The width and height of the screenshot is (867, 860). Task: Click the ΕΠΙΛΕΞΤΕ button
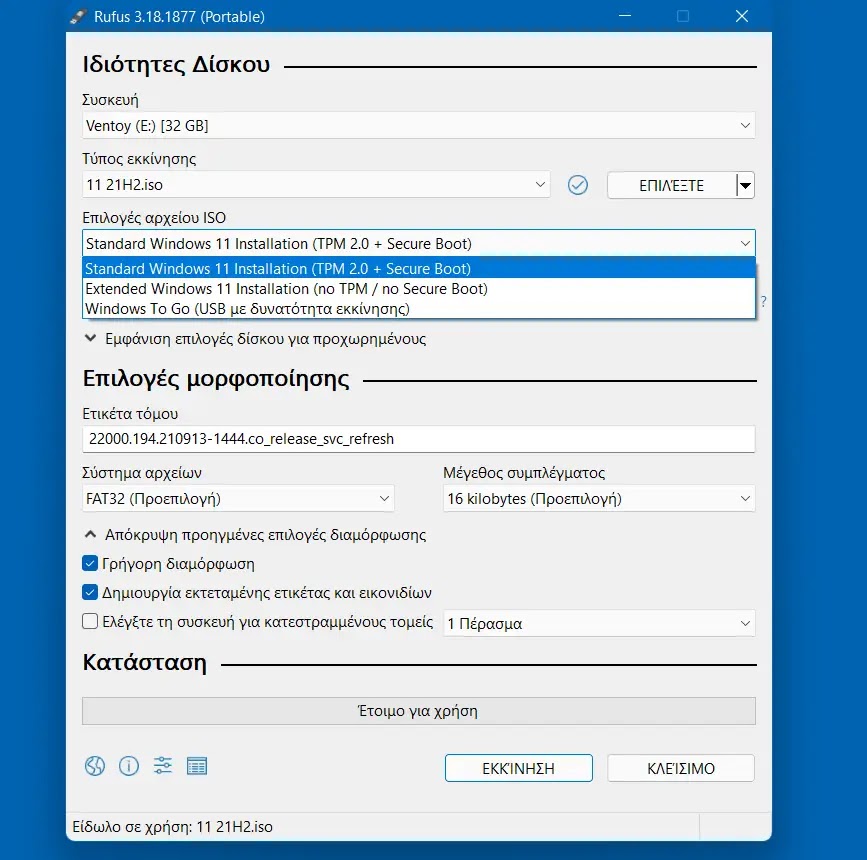(x=672, y=185)
